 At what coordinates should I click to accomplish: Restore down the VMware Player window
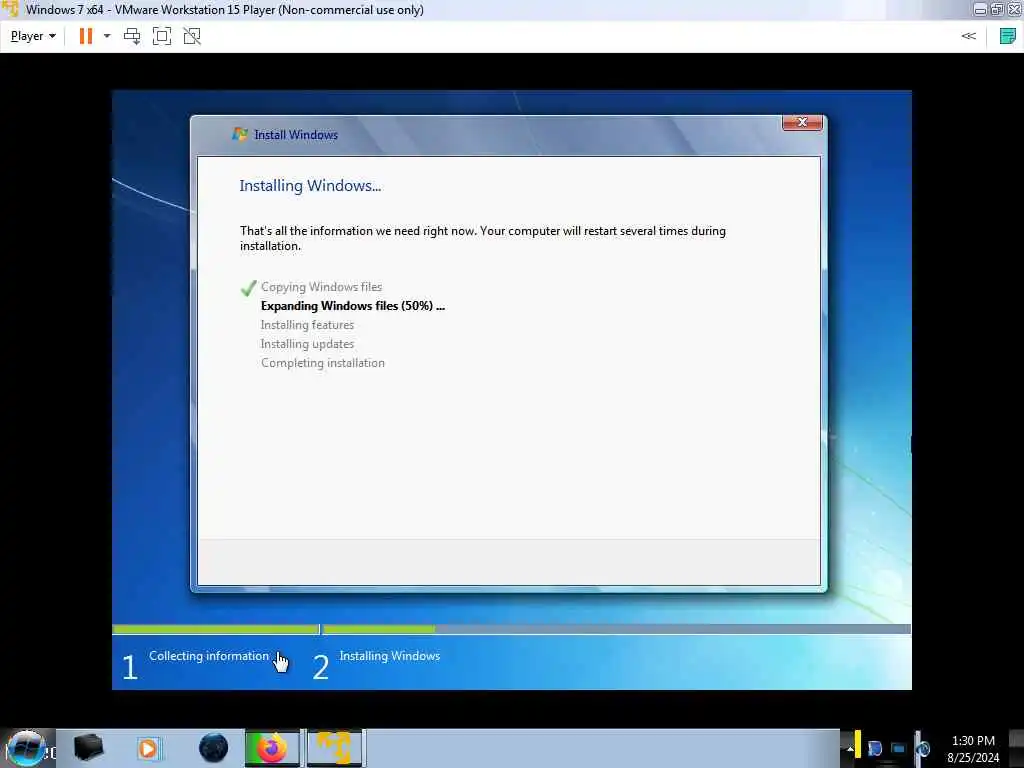(997, 10)
